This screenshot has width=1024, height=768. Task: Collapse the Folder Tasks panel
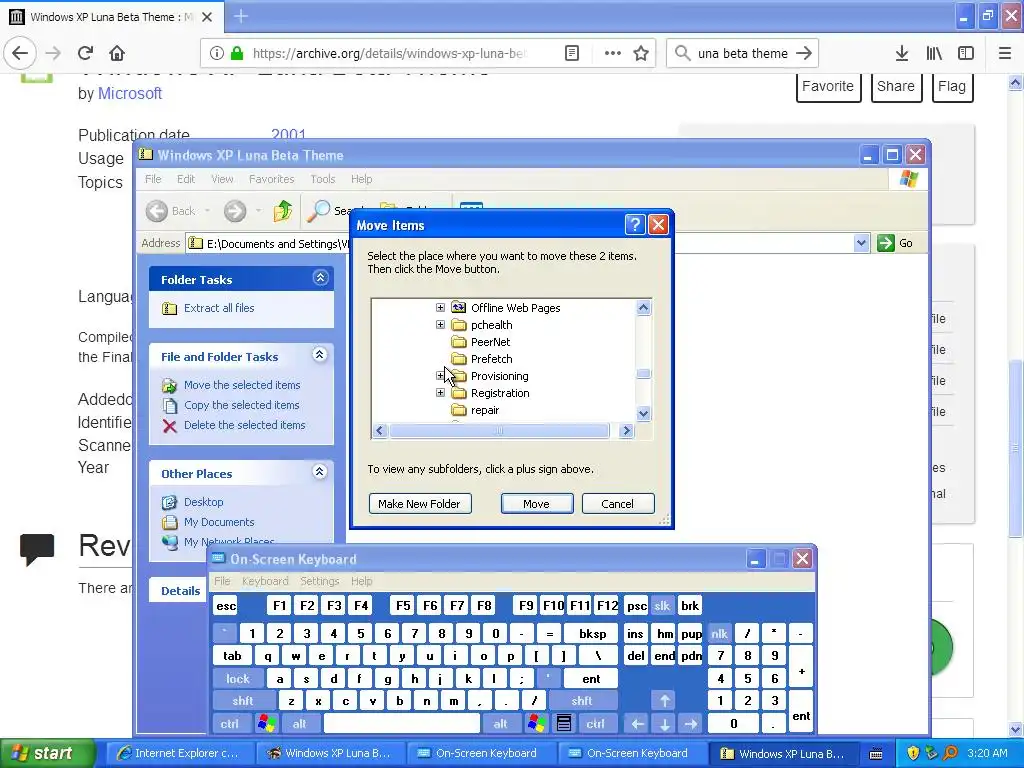click(320, 278)
